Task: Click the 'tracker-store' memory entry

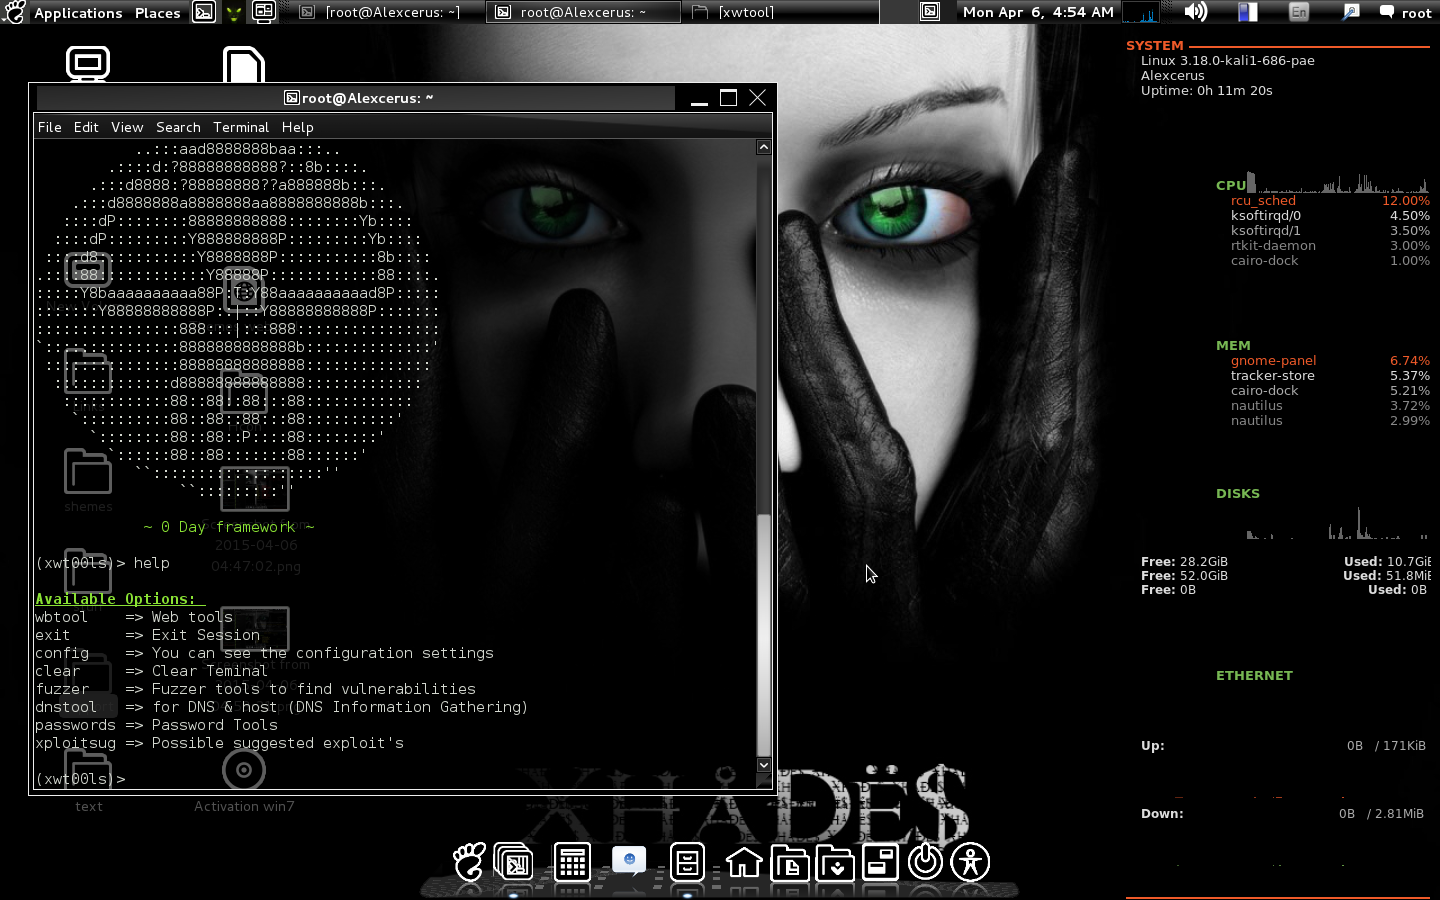Action: tap(1272, 375)
